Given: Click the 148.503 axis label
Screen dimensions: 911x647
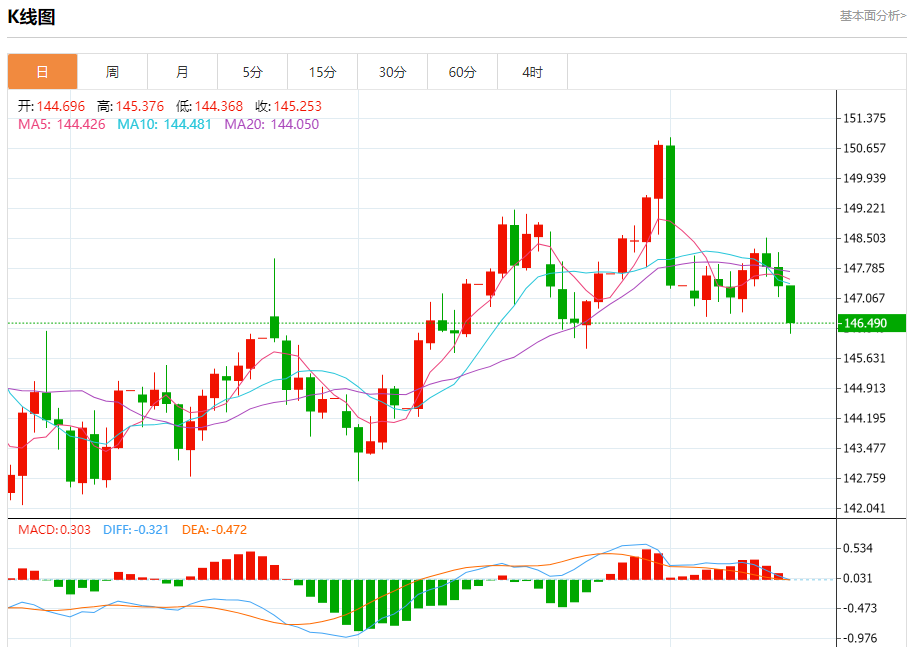Looking at the screenshot, I should [x=865, y=238].
